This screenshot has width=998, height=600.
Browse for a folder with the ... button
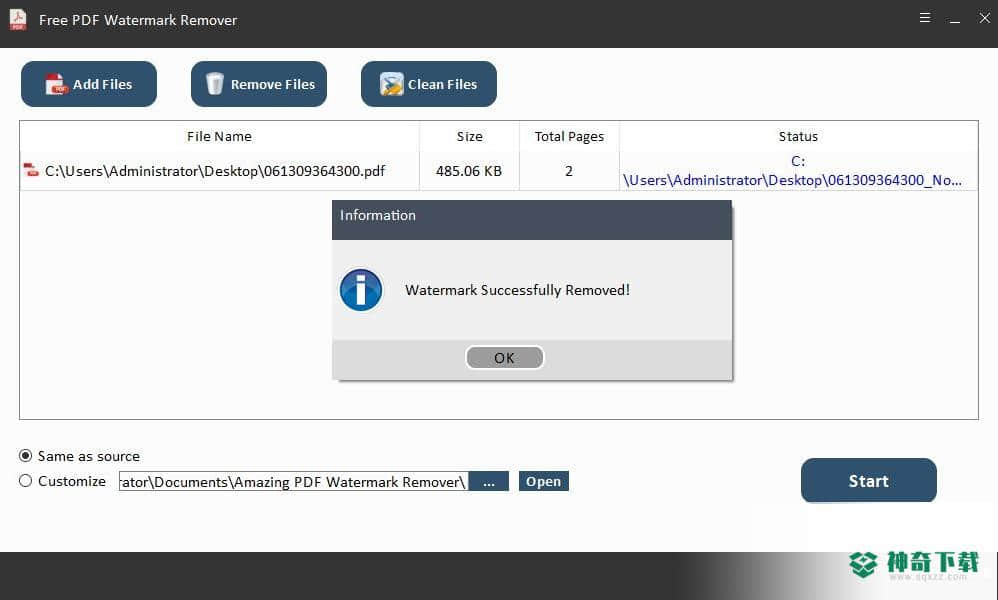click(489, 482)
